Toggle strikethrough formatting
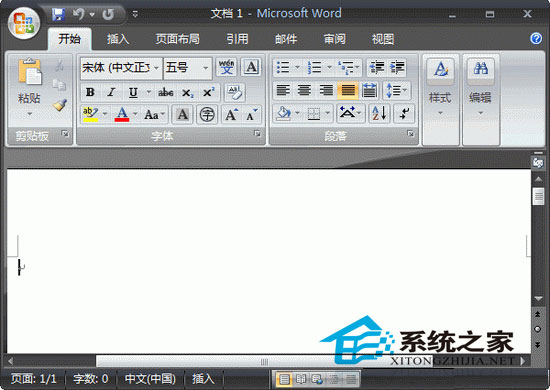Viewport: 550px width, 390px height. (x=166, y=93)
